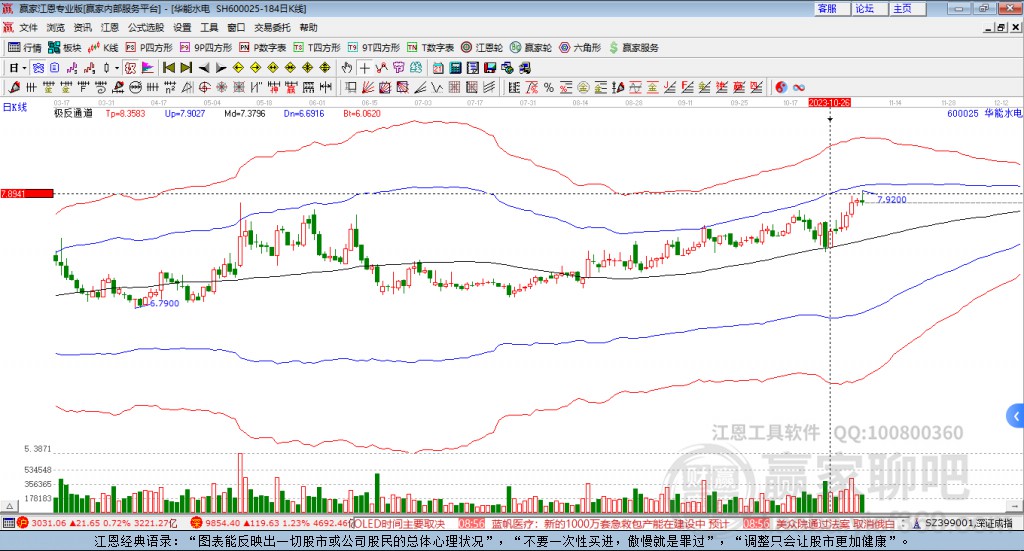Open the P四方形 tool

point(149,48)
